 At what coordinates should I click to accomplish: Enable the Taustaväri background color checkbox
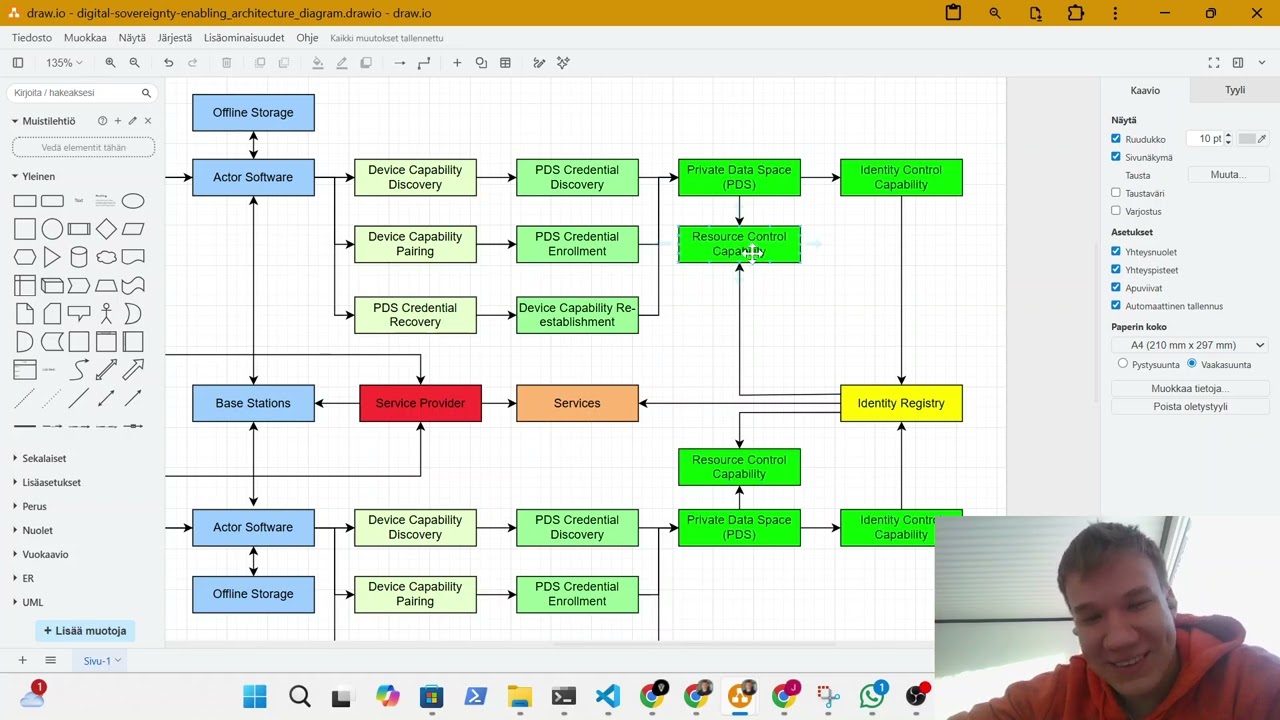point(1116,193)
